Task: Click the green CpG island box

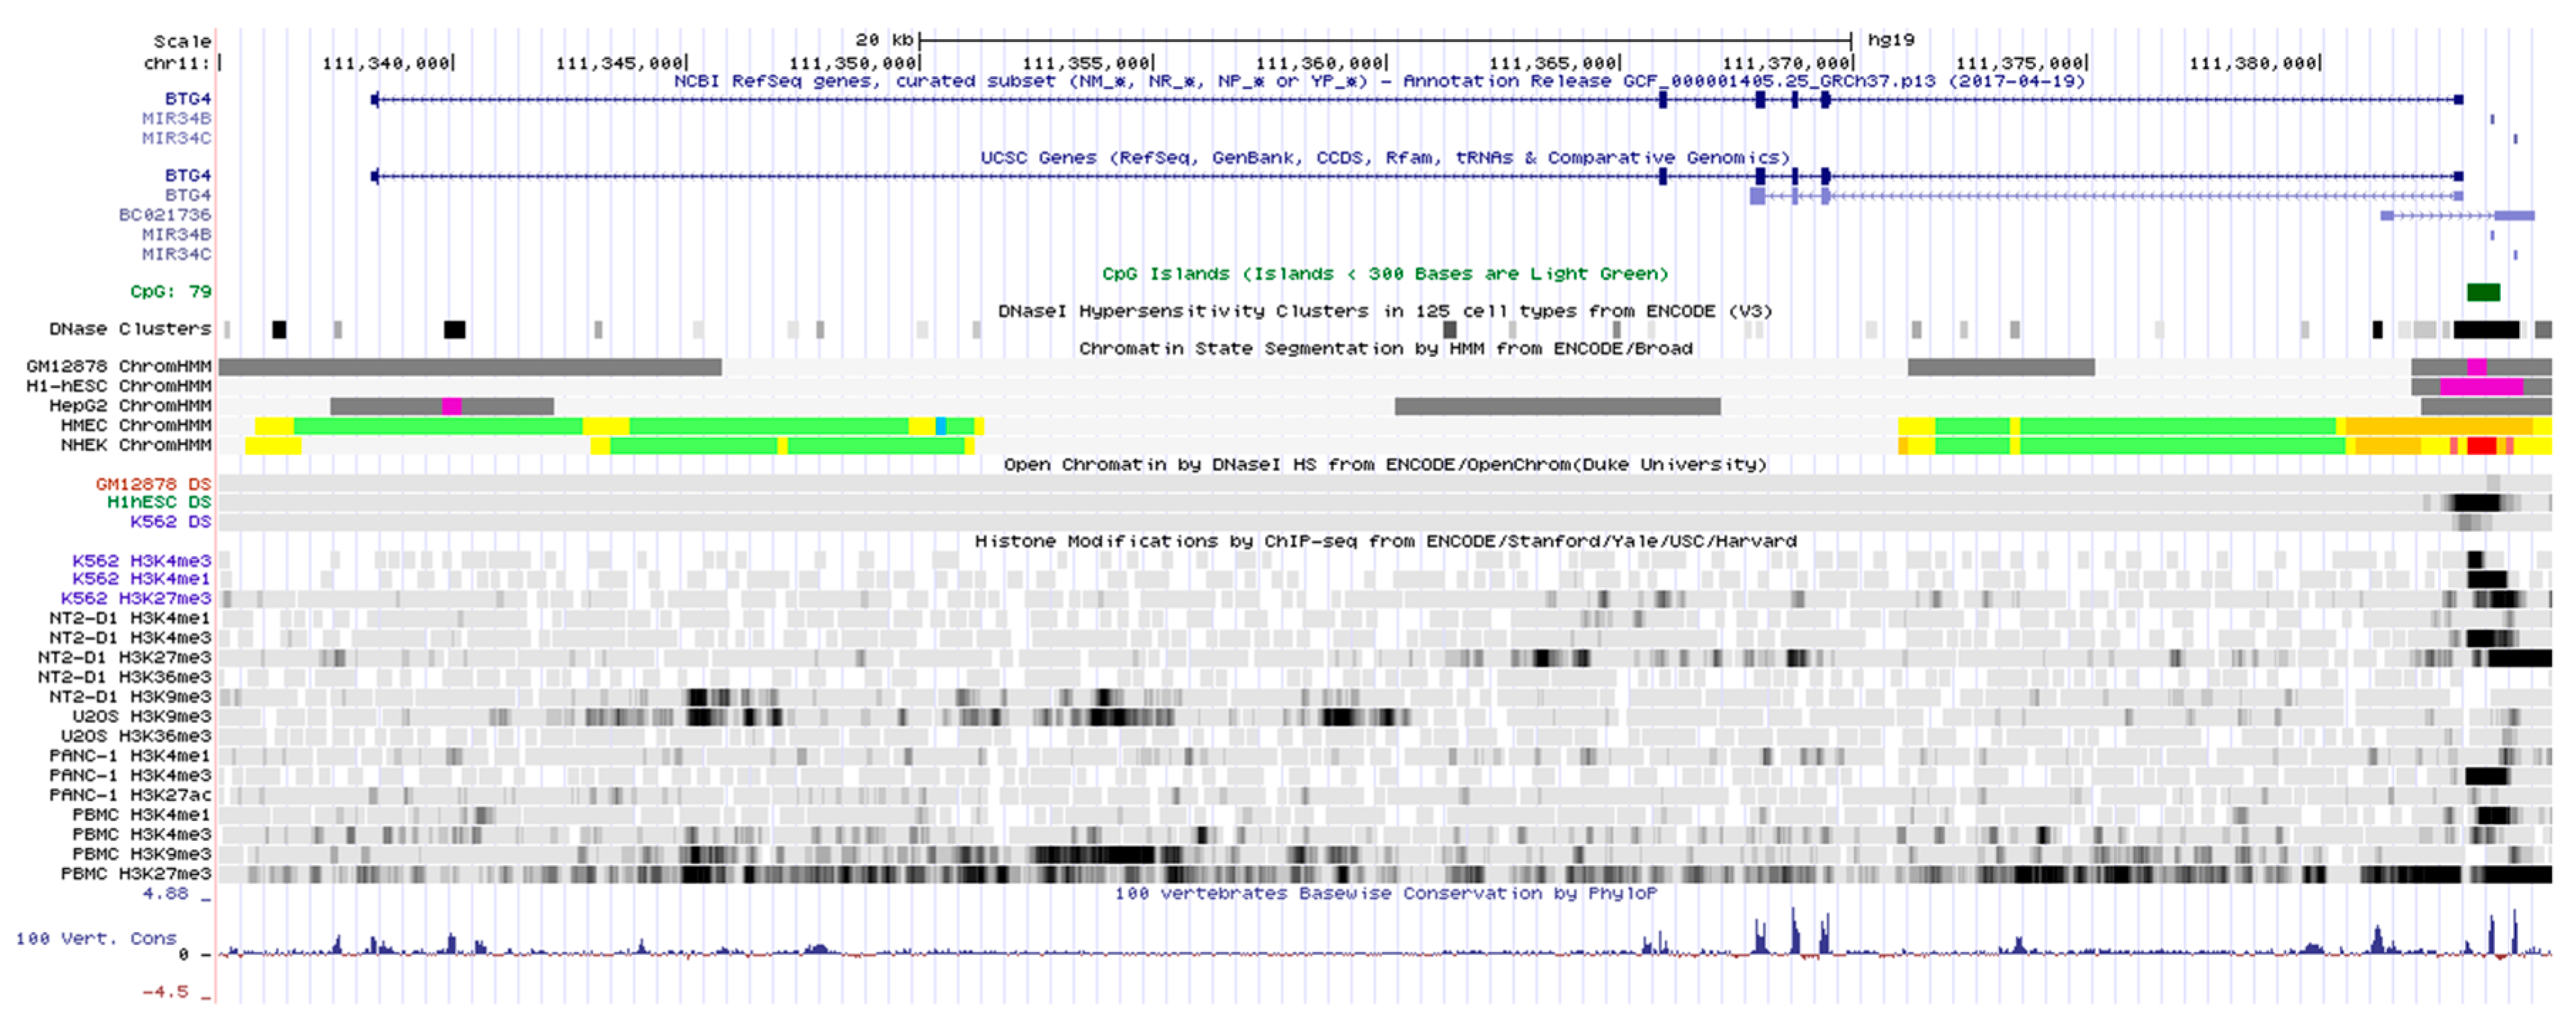Action: point(2483,291)
